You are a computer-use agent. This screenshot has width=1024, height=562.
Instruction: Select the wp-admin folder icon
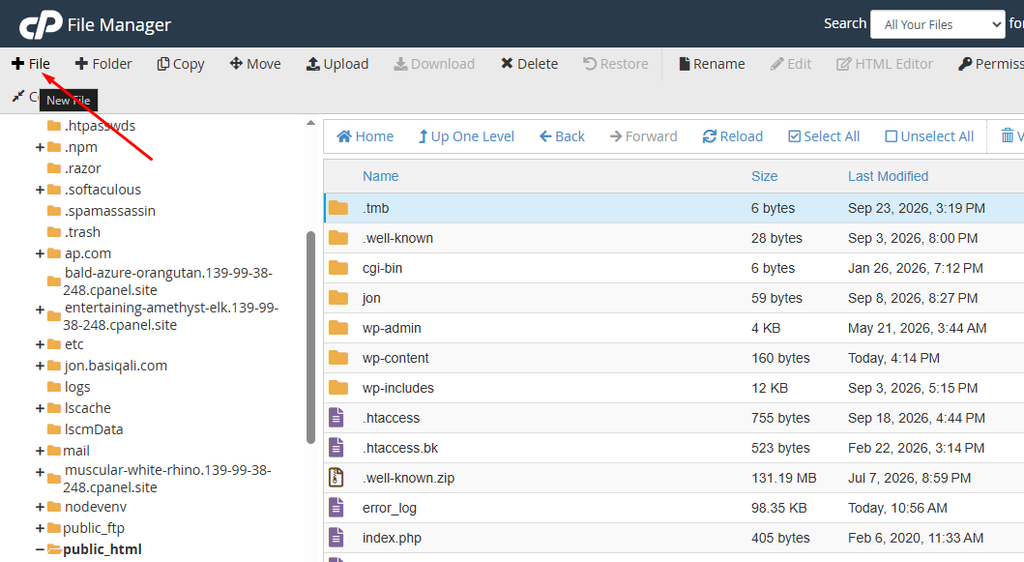click(x=338, y=328)
